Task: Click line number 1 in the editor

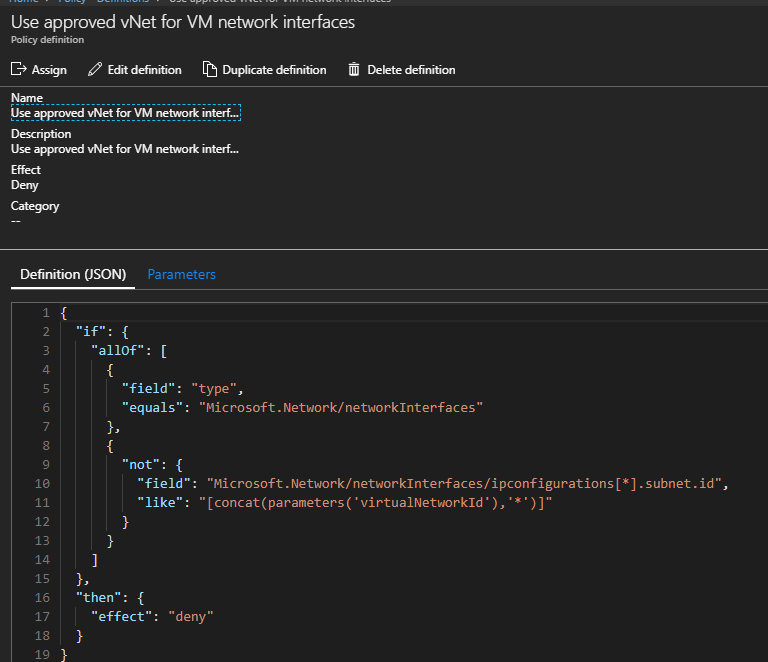Action: coord(45,313)
